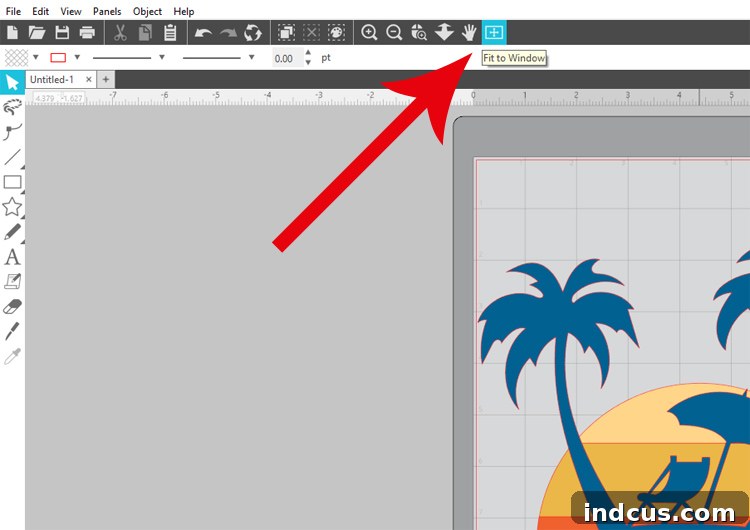Pick the curve point drawing tool
This screenshot has height=530, width=750.
(12, 132)
